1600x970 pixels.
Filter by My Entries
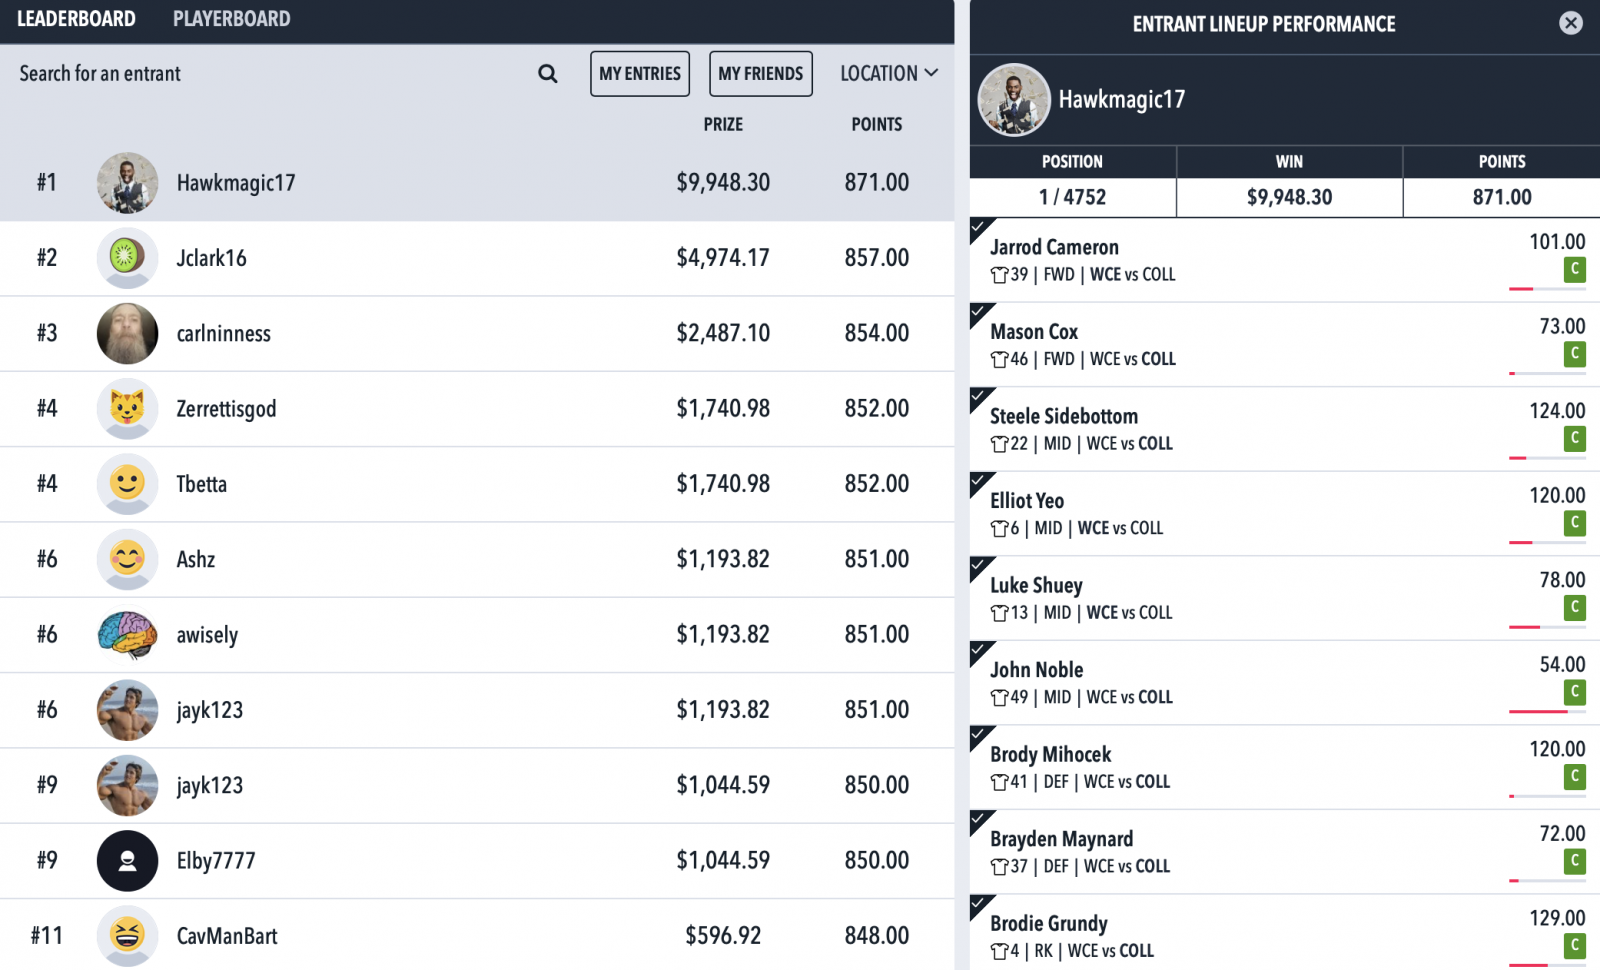(x=640, y=74)
